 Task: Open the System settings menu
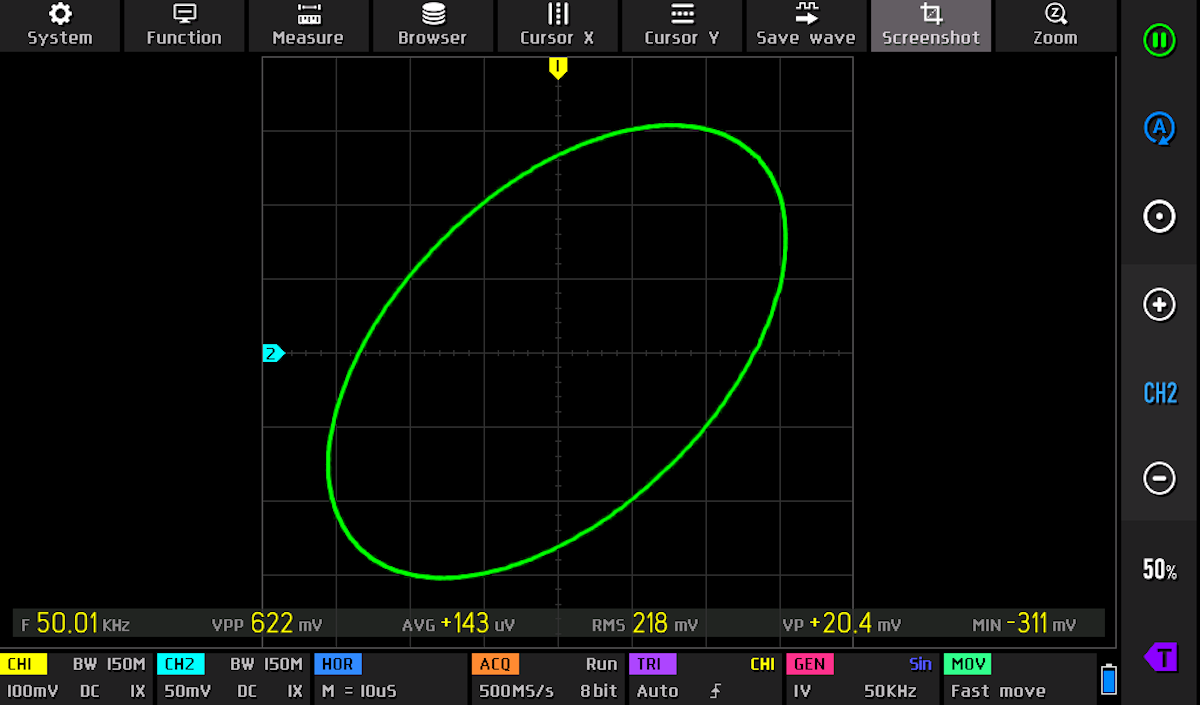(60, 26)
